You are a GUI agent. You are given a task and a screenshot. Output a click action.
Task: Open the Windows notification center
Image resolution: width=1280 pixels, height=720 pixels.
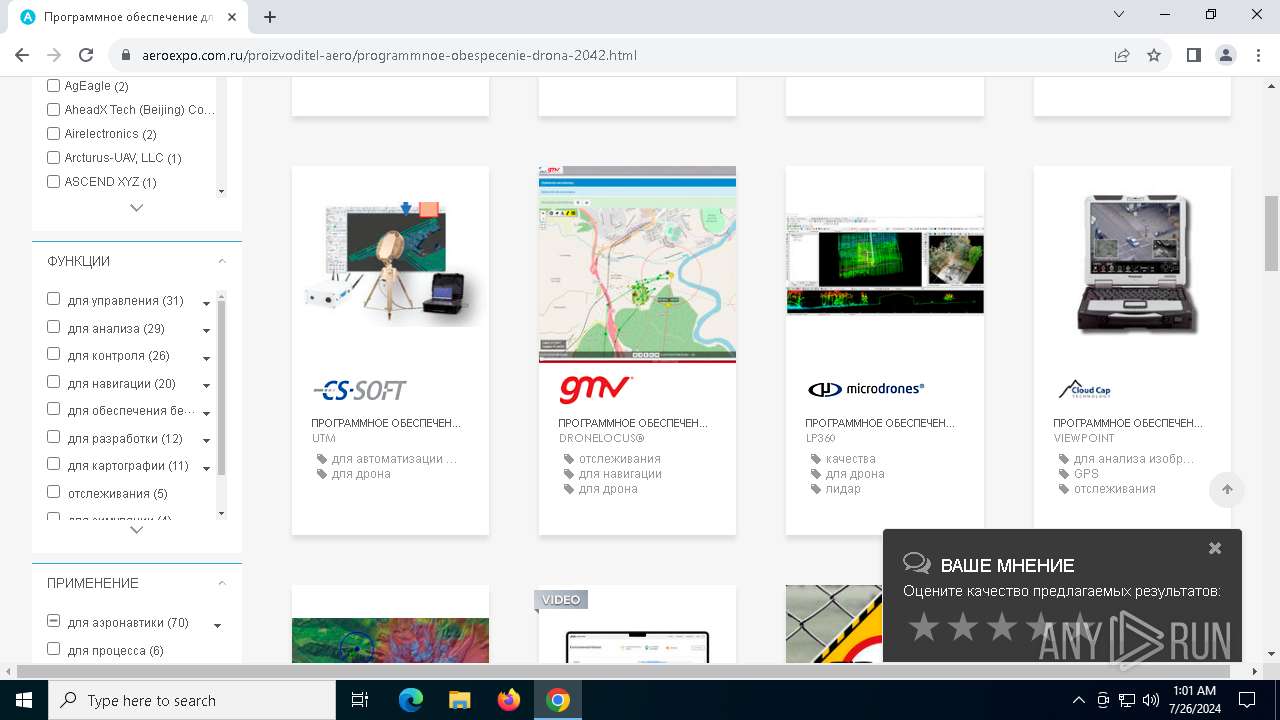[1247, 700]
